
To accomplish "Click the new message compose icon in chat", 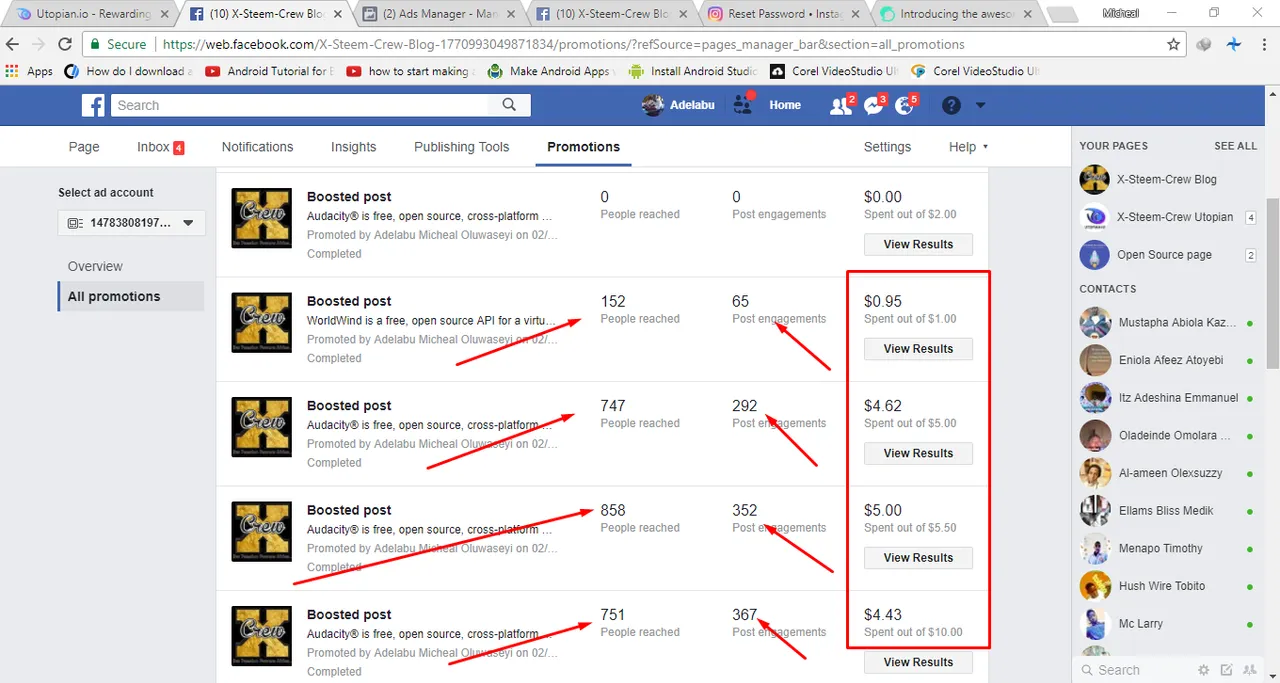I will pos(1226,670).
